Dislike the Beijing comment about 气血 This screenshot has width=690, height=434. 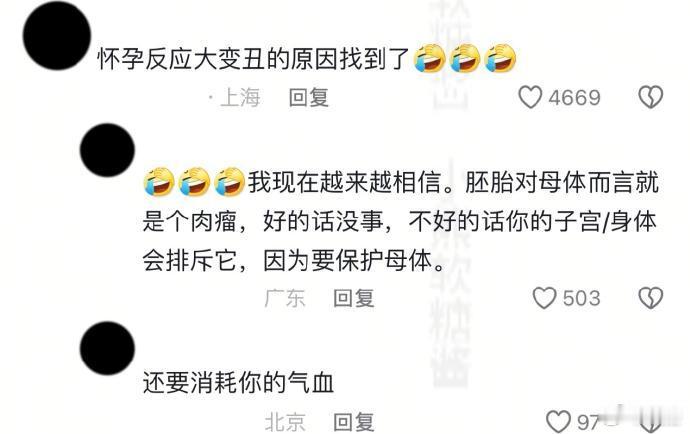point(650,423)
